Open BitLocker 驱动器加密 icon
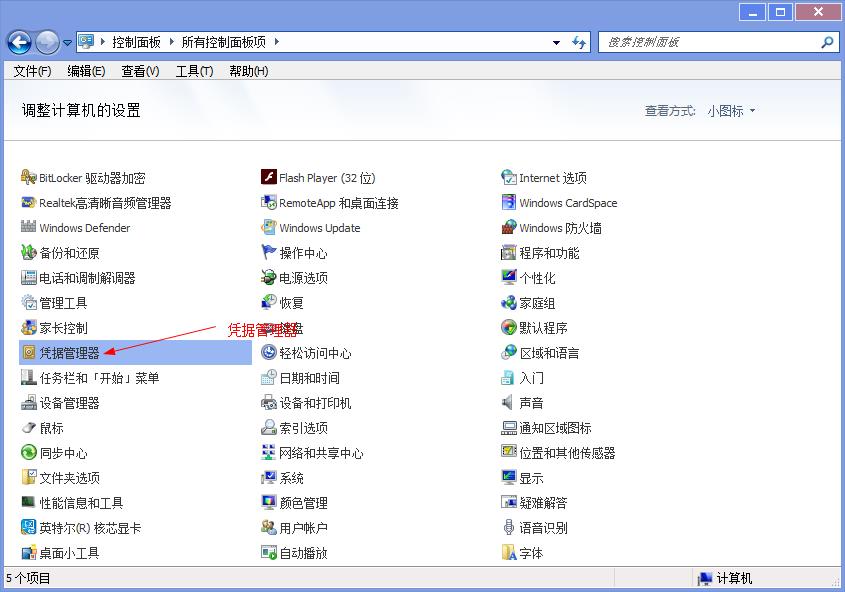Viewport: 845px width, 592px height. point(29,177)
